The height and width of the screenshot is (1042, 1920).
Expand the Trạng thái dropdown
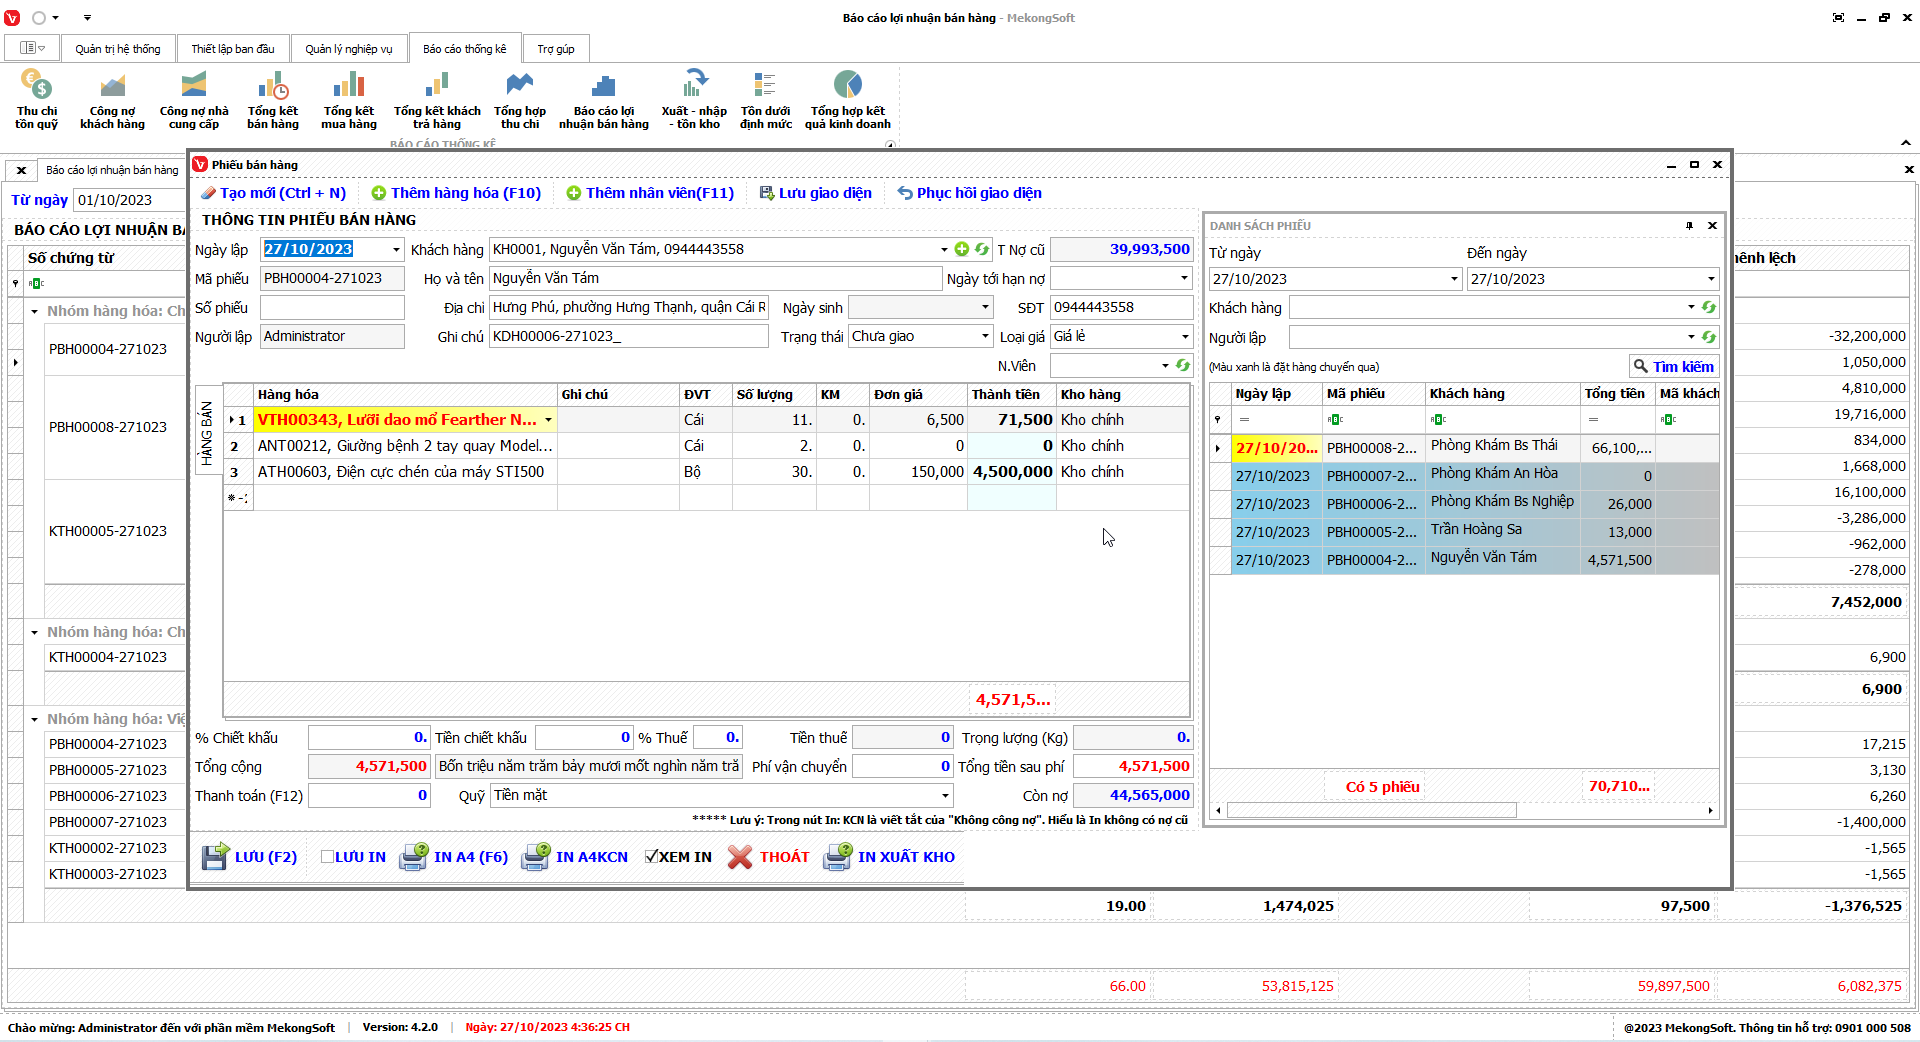pyautogui.click(x=984, y=337)
